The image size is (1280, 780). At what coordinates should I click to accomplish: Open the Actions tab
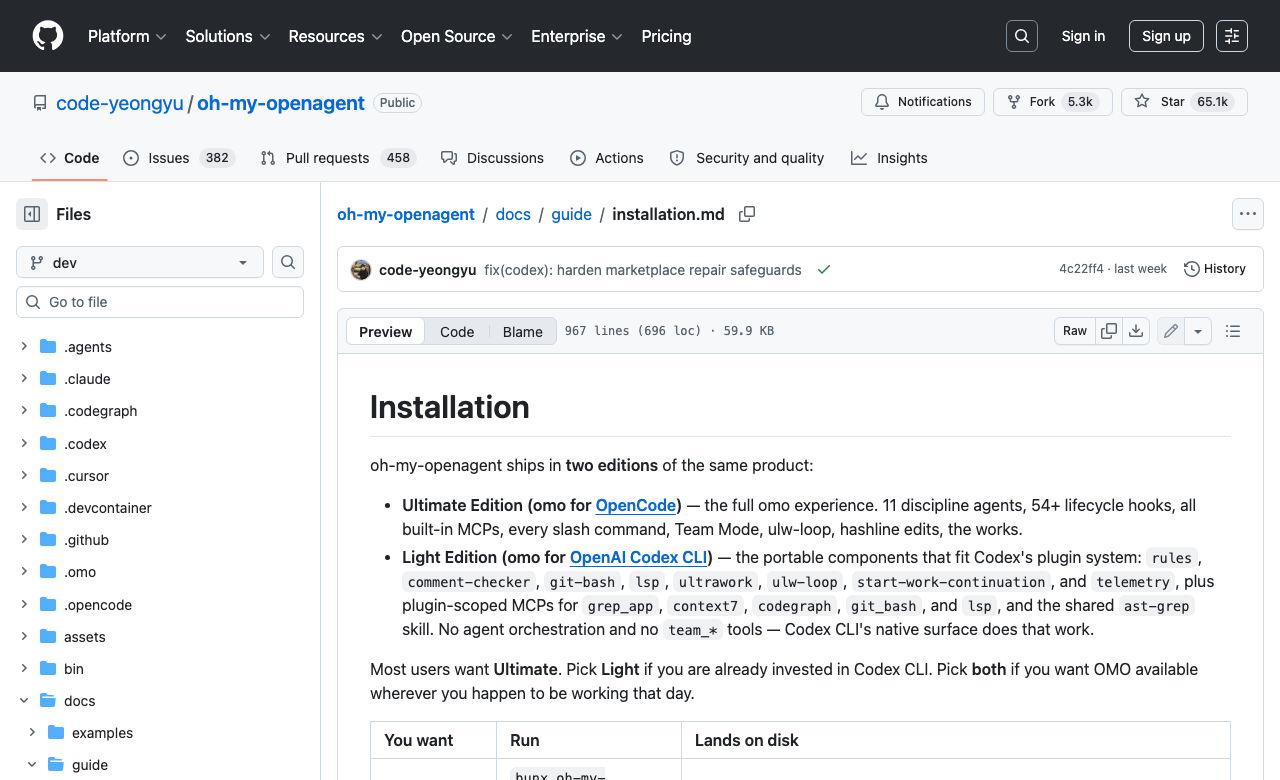tap(607, 158)
